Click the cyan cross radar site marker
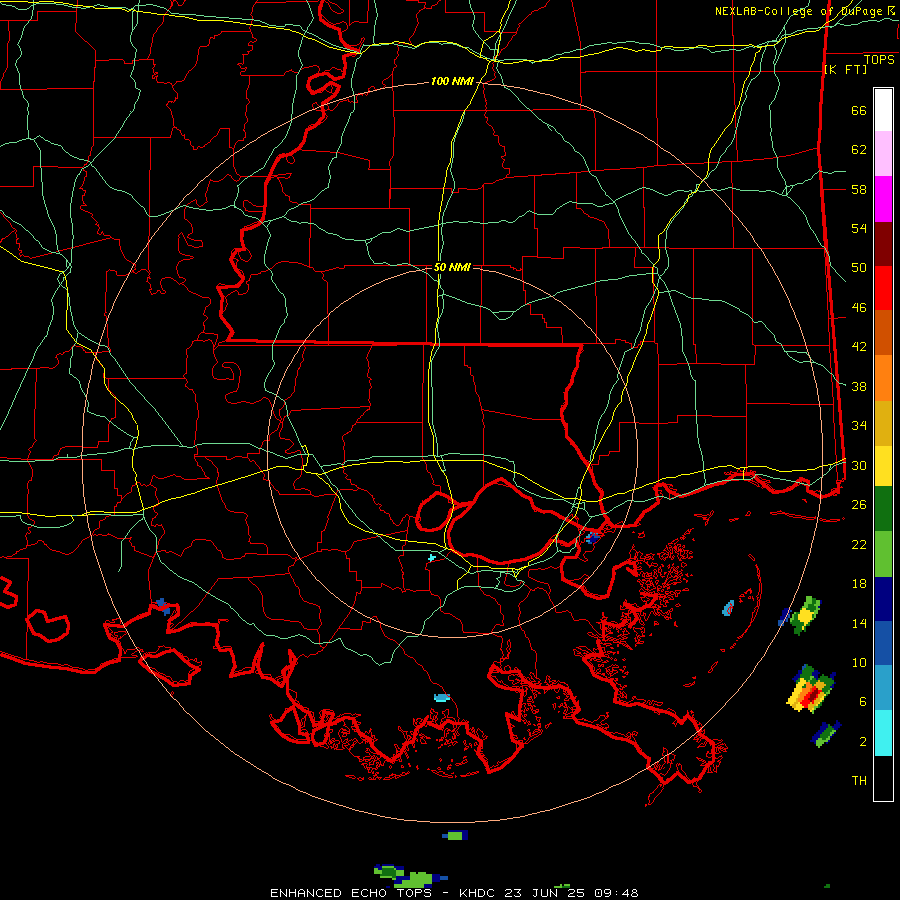 tap(432, 557)
